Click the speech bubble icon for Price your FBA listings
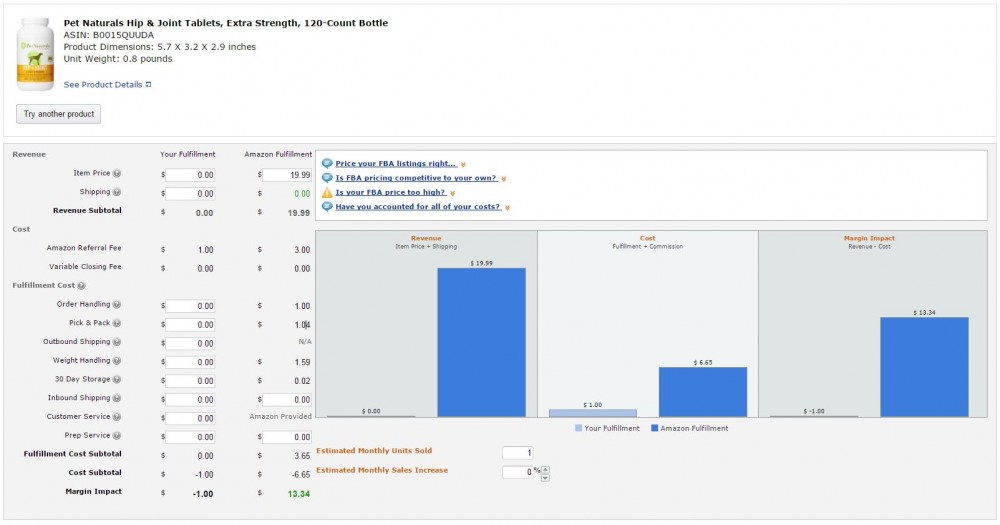1000x525 pixels. pos(327,164)
